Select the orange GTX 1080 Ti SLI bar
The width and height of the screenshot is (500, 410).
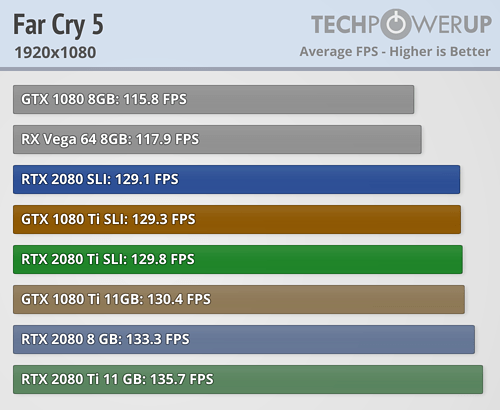coord(237,219)
